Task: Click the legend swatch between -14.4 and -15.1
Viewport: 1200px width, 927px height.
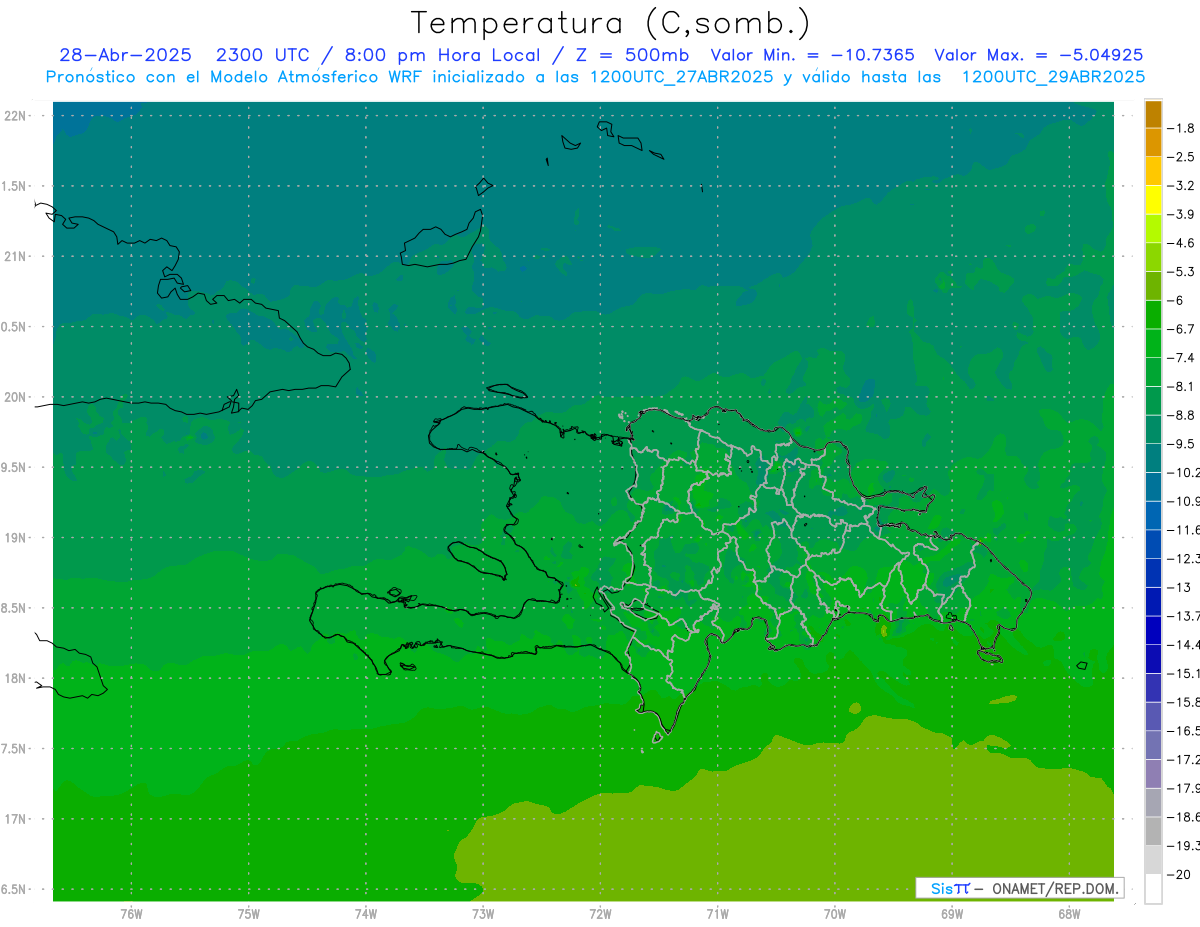Action: (x=1153, y=658)
